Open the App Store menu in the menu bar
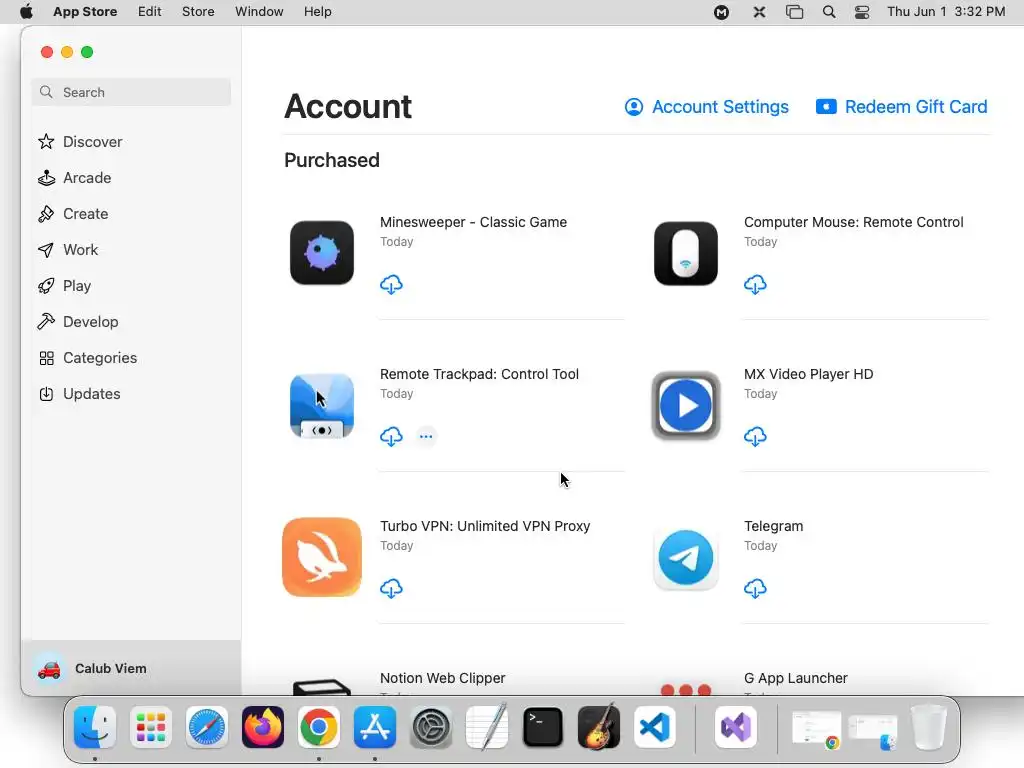 click(85, 12)
